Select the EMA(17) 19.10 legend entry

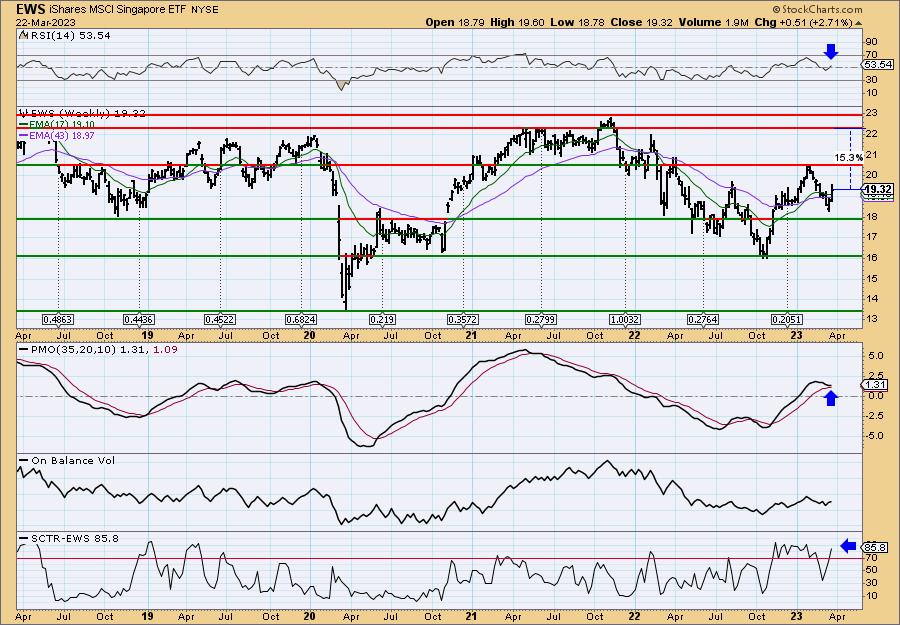[57, 124]
